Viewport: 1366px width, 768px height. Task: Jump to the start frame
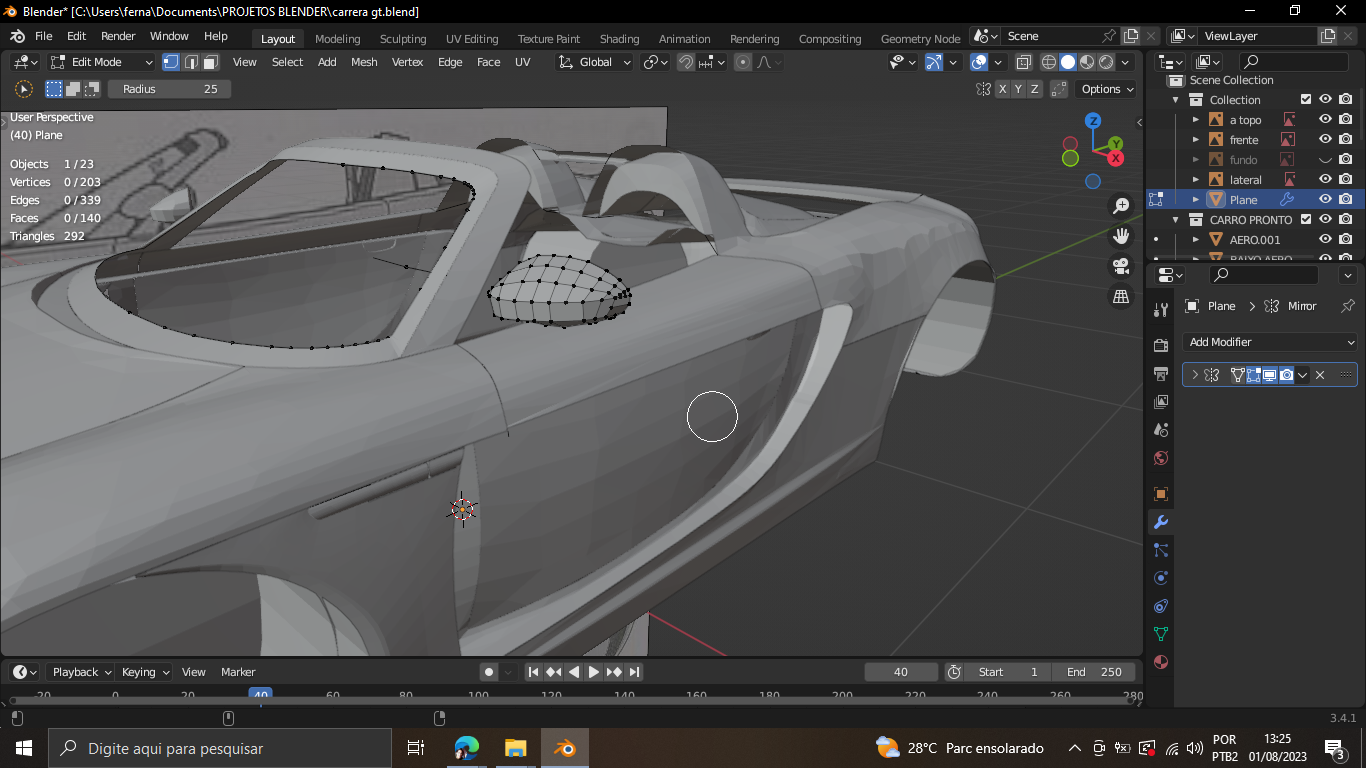pos(533,672)
